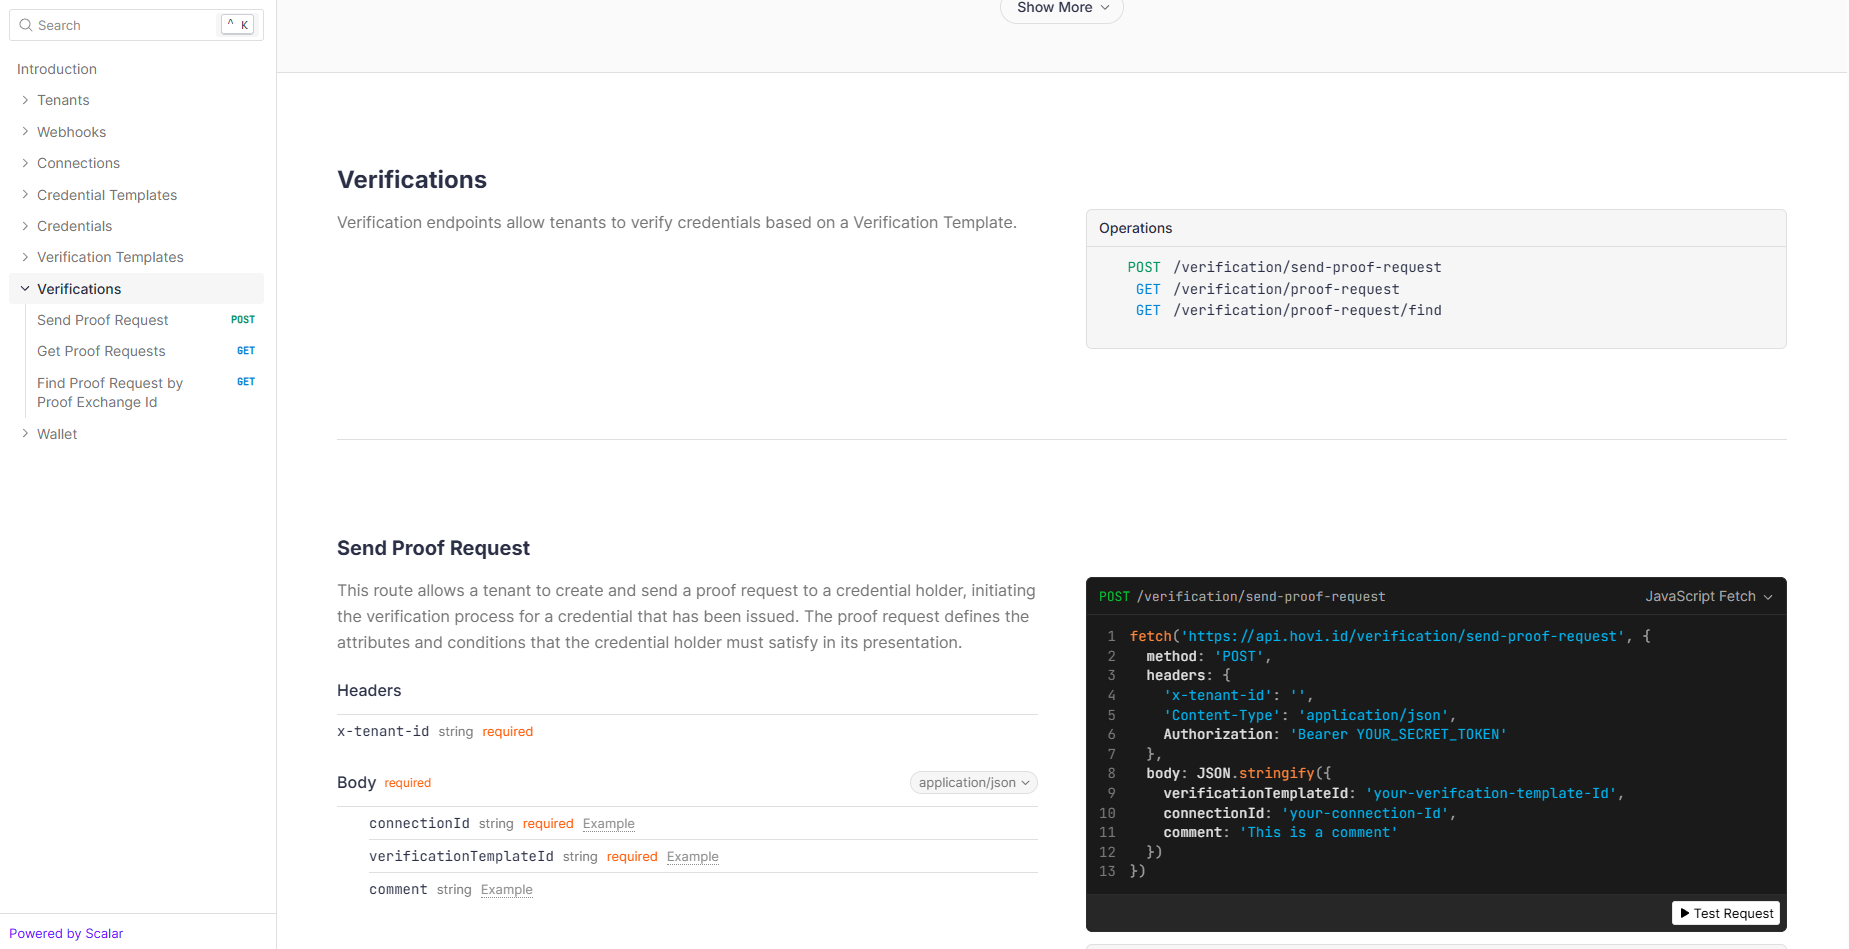Viewport: 1849px width, 949px height.
Task: Open GET /verification/proof-request/find operation
Action: click(1306, 310)
